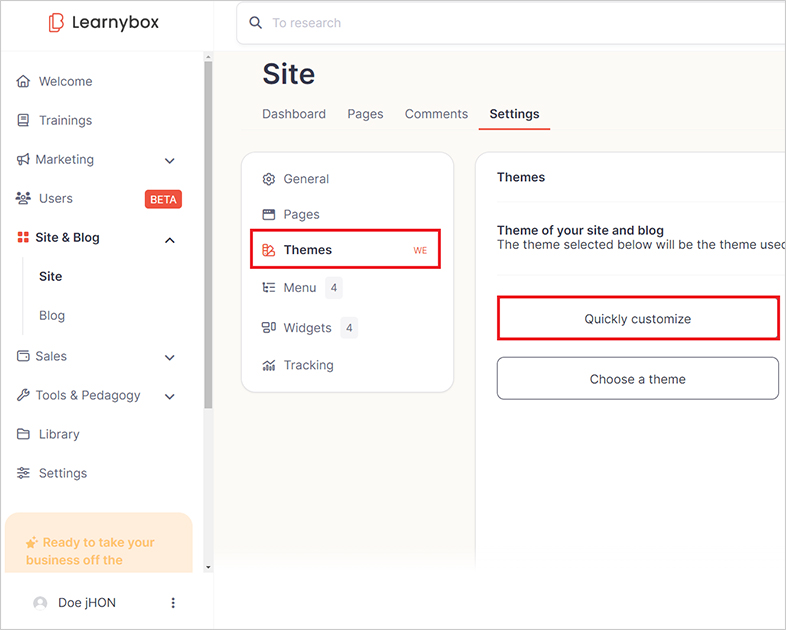Click the search magnifier icon
Viewport: 786px width, 630px height.
tap(256, 23)
